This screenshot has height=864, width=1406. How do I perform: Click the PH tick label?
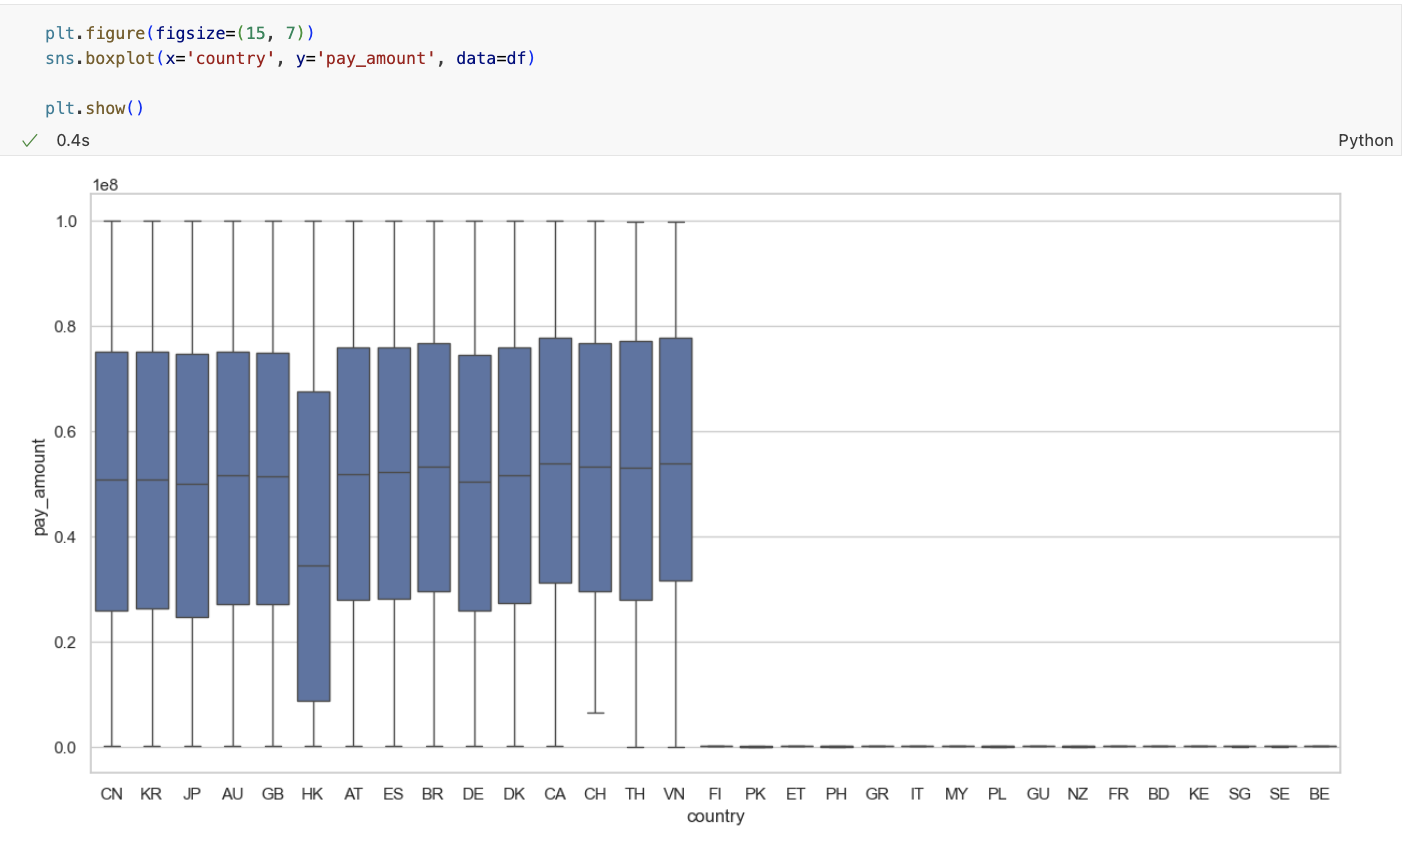pyautogui.click(x=836, y=794)
